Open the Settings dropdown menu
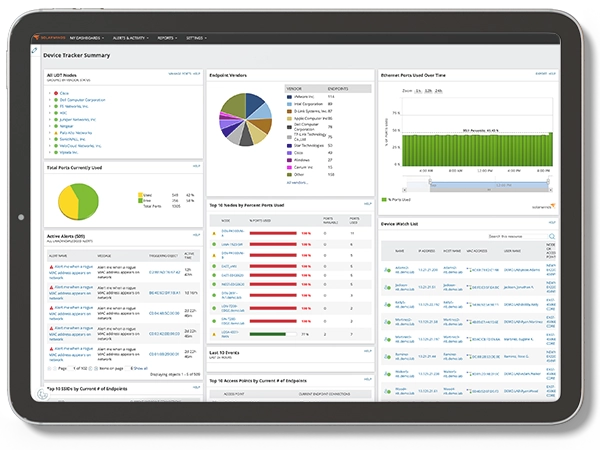600x450 pixels. pos(196,38)
